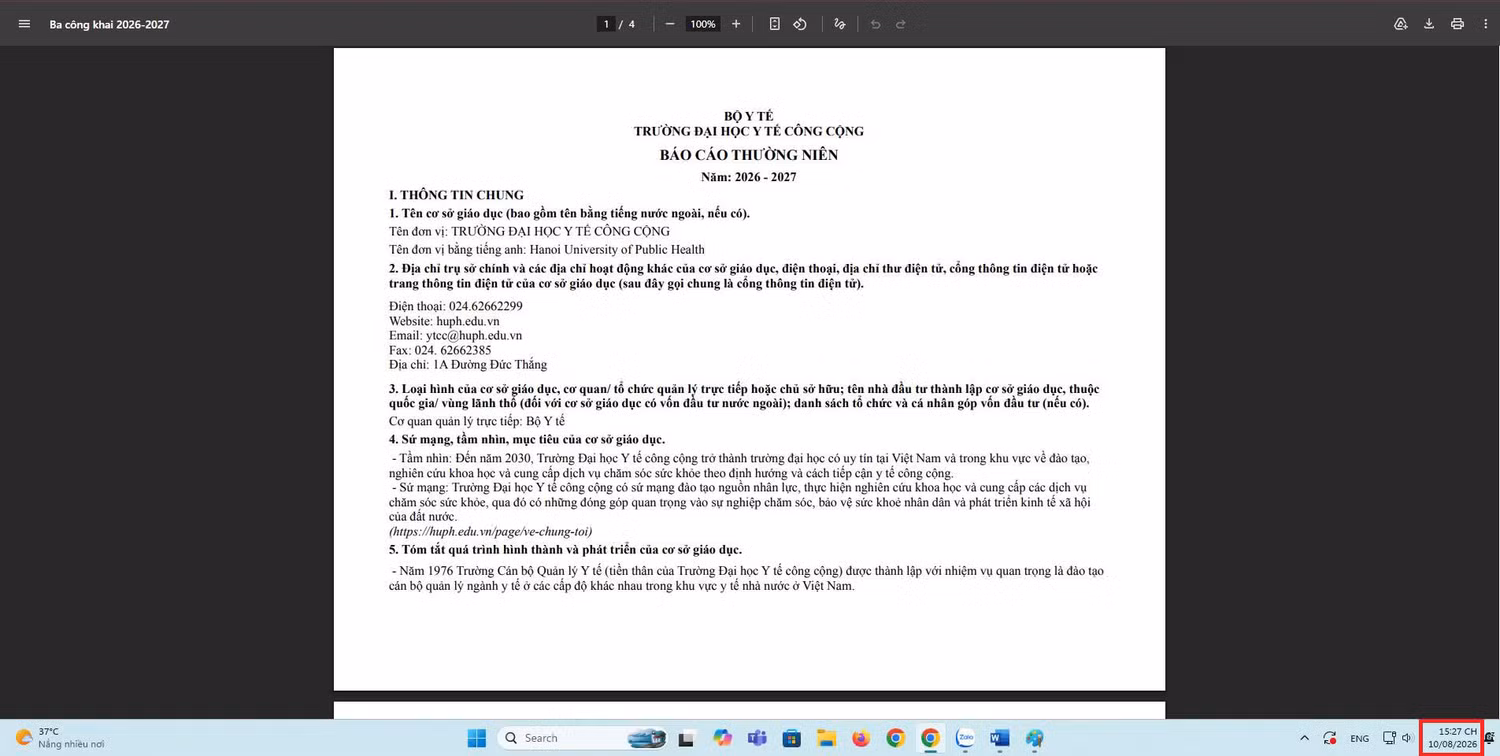The height and width of the screenshot is (756, 1500).
Task: Rotate the document counterclockwise
Action: 800,24
